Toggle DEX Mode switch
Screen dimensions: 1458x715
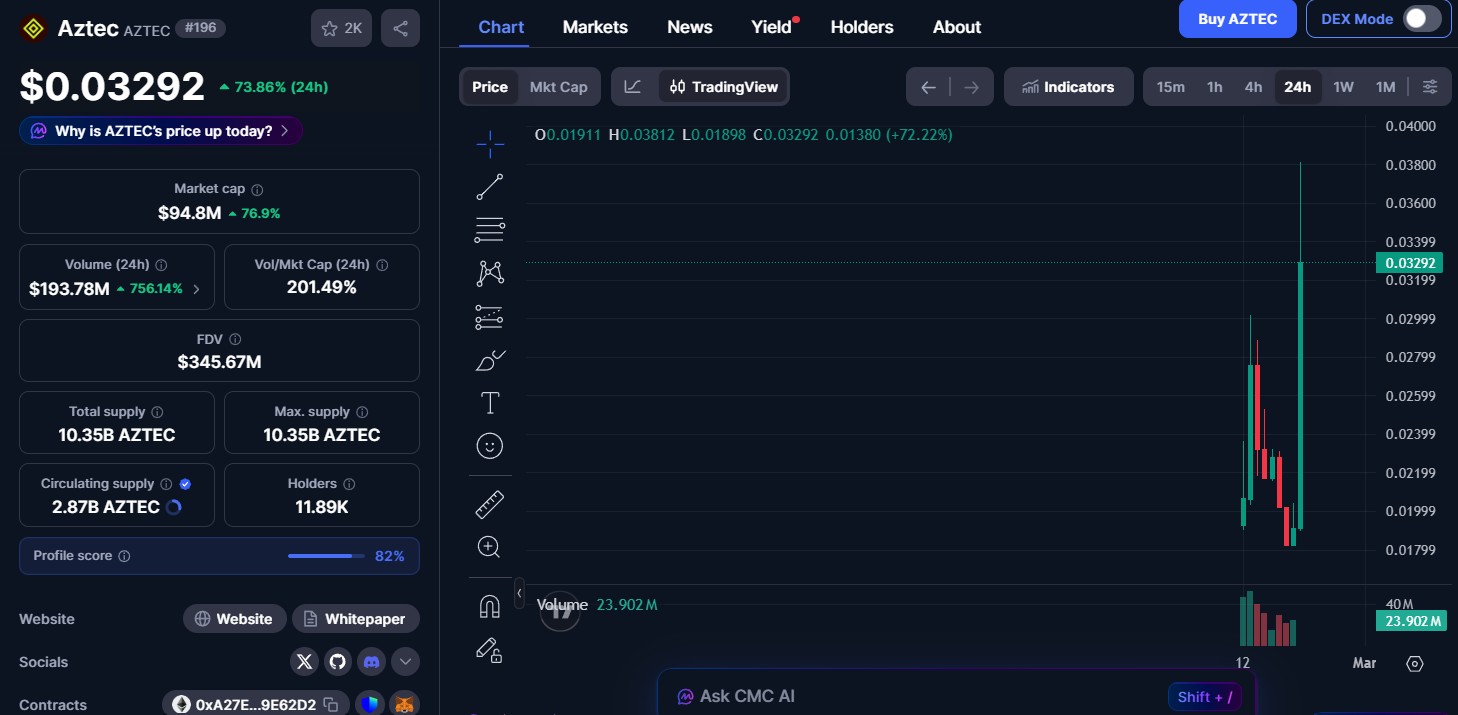point(1421,19)
